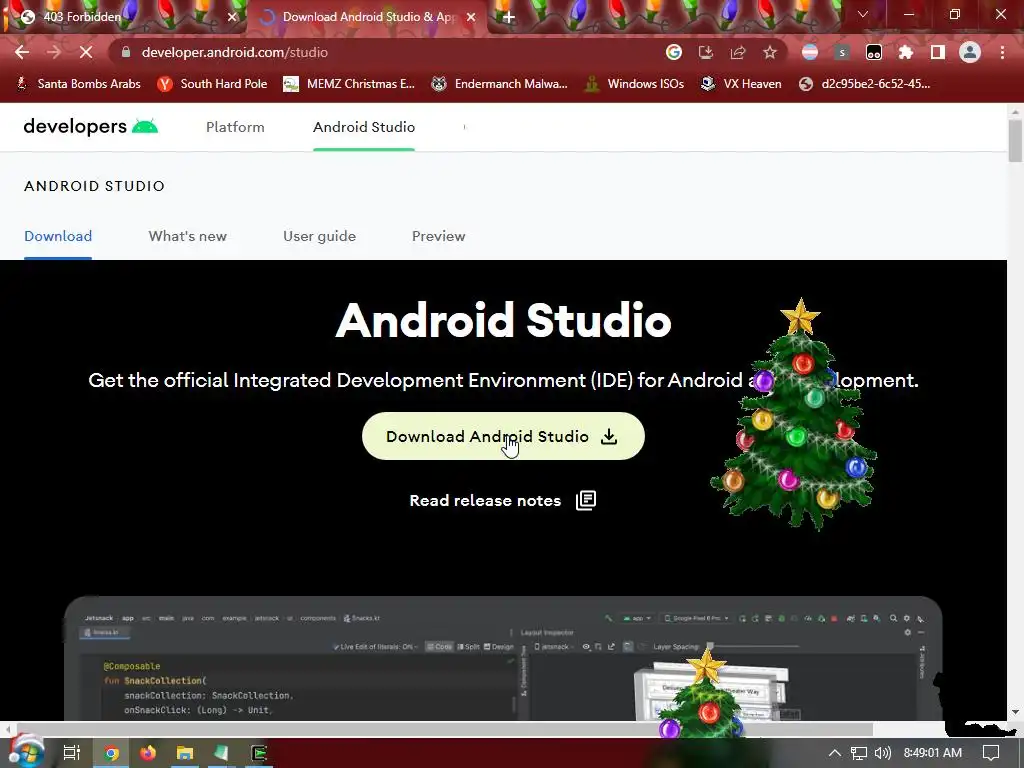Viewport: 1024px width, 768px height.
Task: Open Chrome from the taskbar
Action: 111,753
